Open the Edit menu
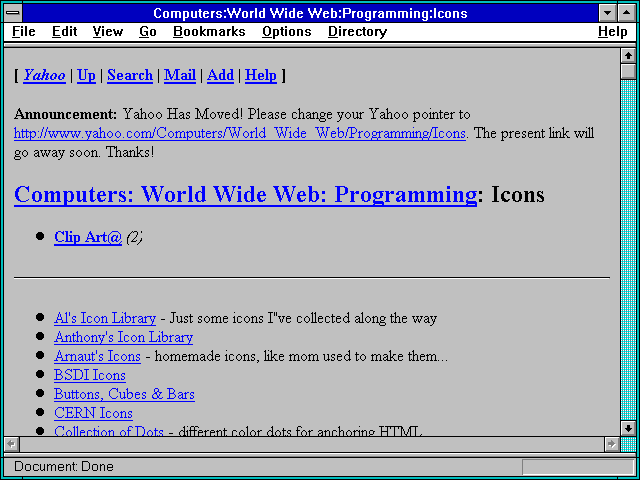 64,32
